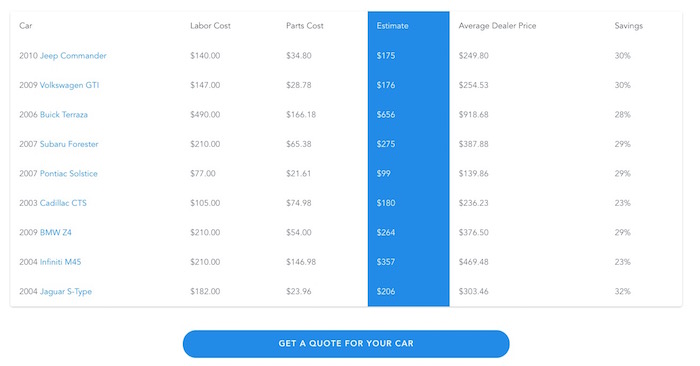Click the 32% savings value
Image resolution: width=700 pixels, height=366 pixels.
click(622, 291)
